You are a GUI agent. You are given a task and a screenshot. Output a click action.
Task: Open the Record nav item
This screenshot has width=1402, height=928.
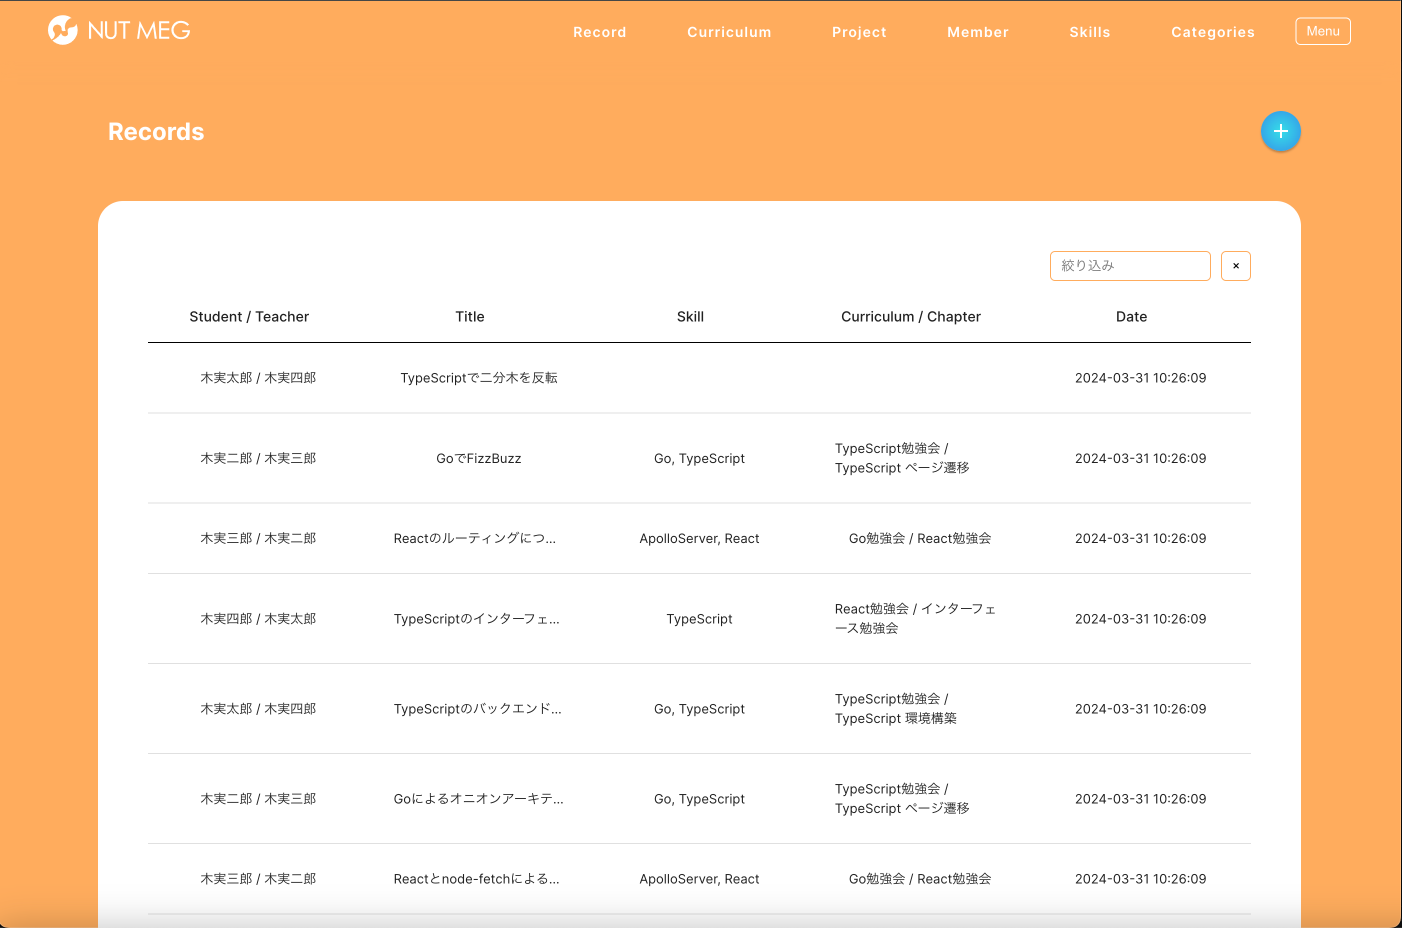(599, 32)
